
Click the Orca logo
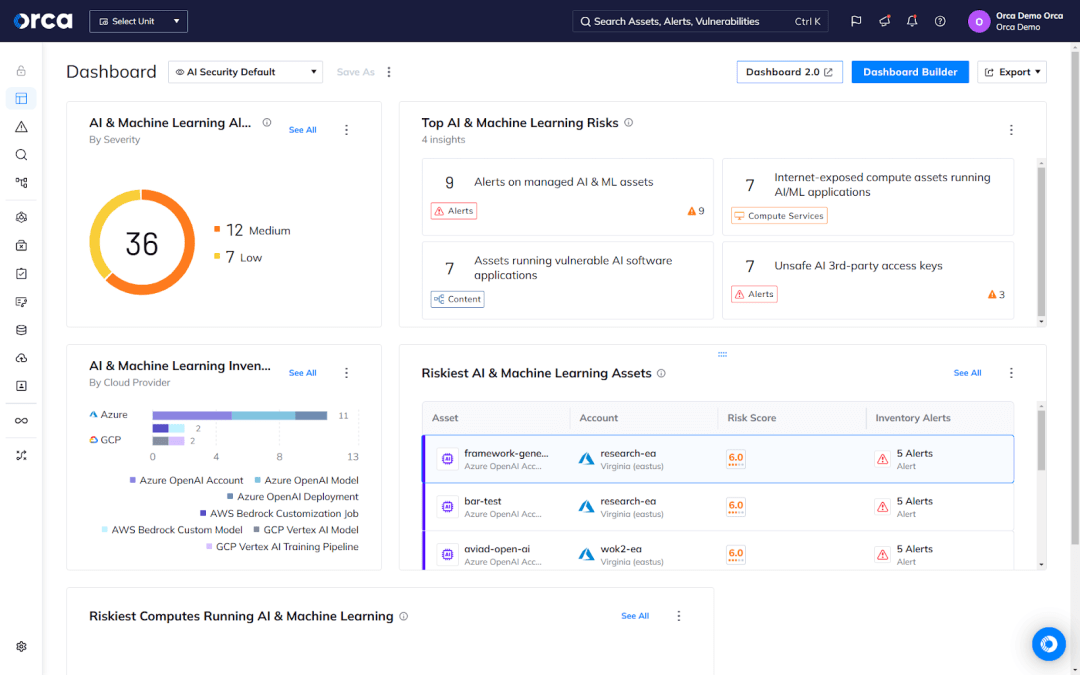[x=43, y=21]
